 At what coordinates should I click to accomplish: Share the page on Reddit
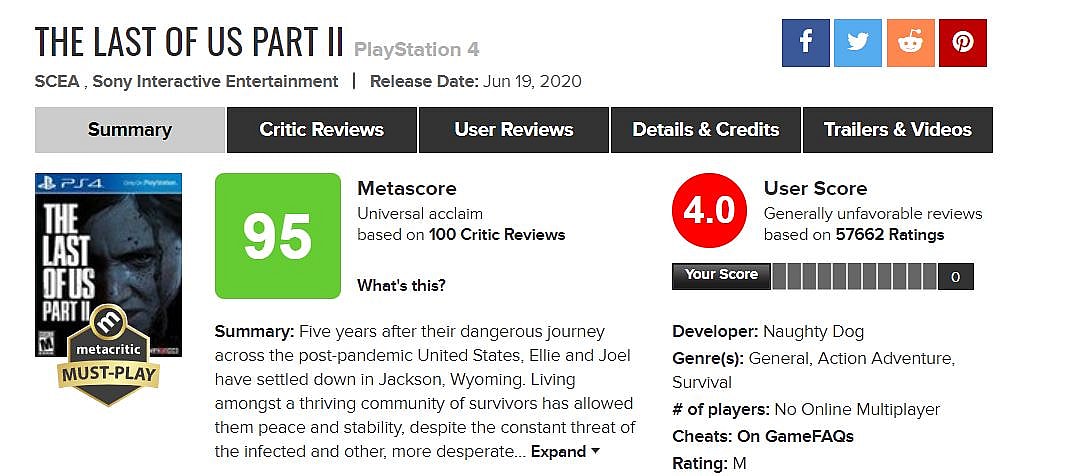(x=910, y=43)
